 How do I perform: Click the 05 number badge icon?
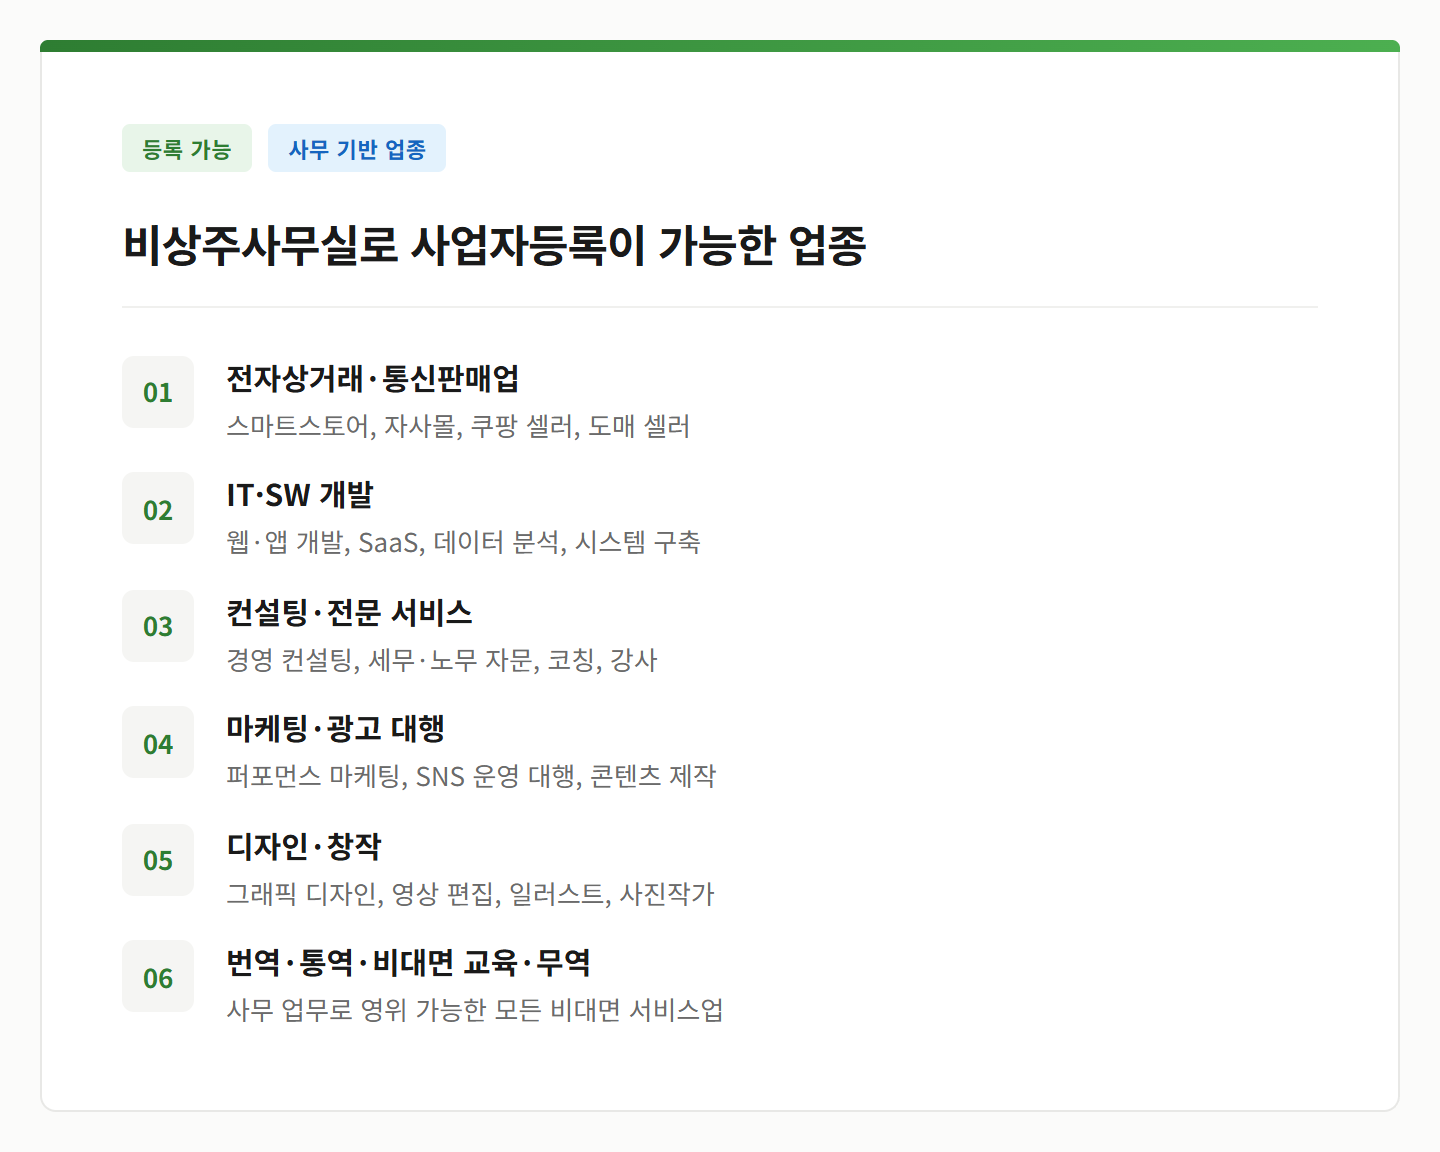157,860
